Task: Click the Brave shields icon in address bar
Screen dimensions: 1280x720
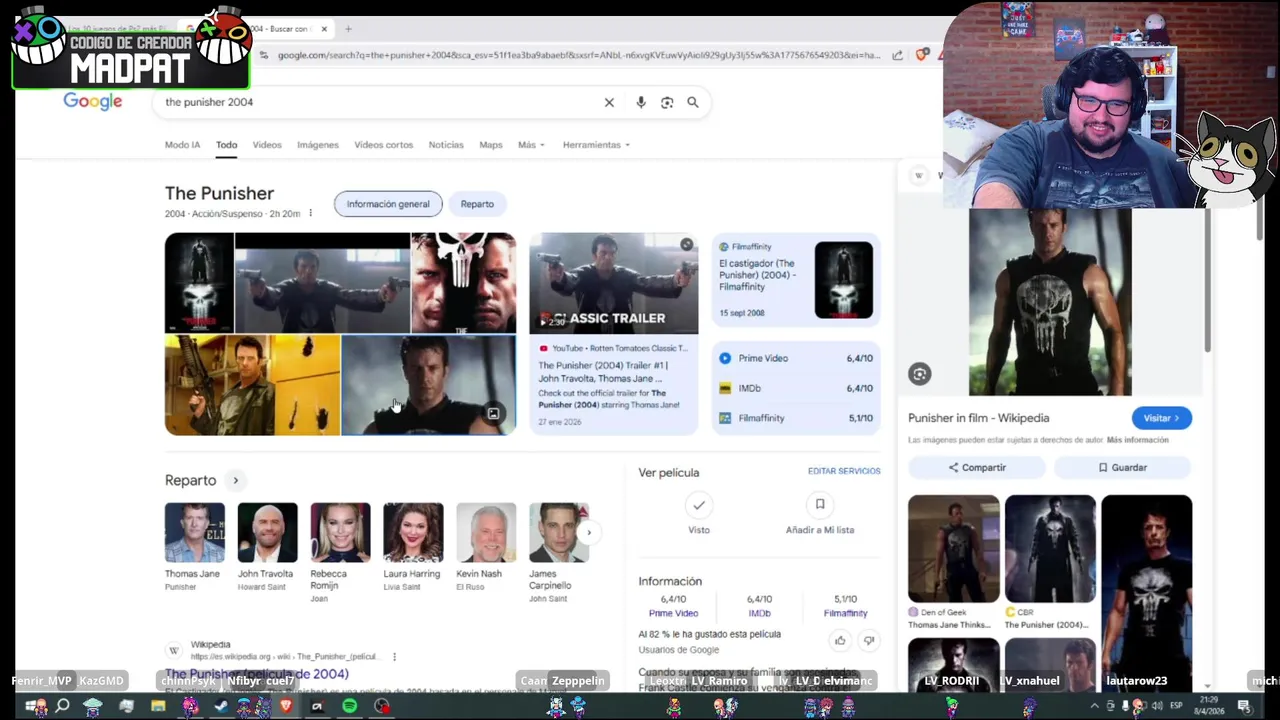Action: (921, 55)
